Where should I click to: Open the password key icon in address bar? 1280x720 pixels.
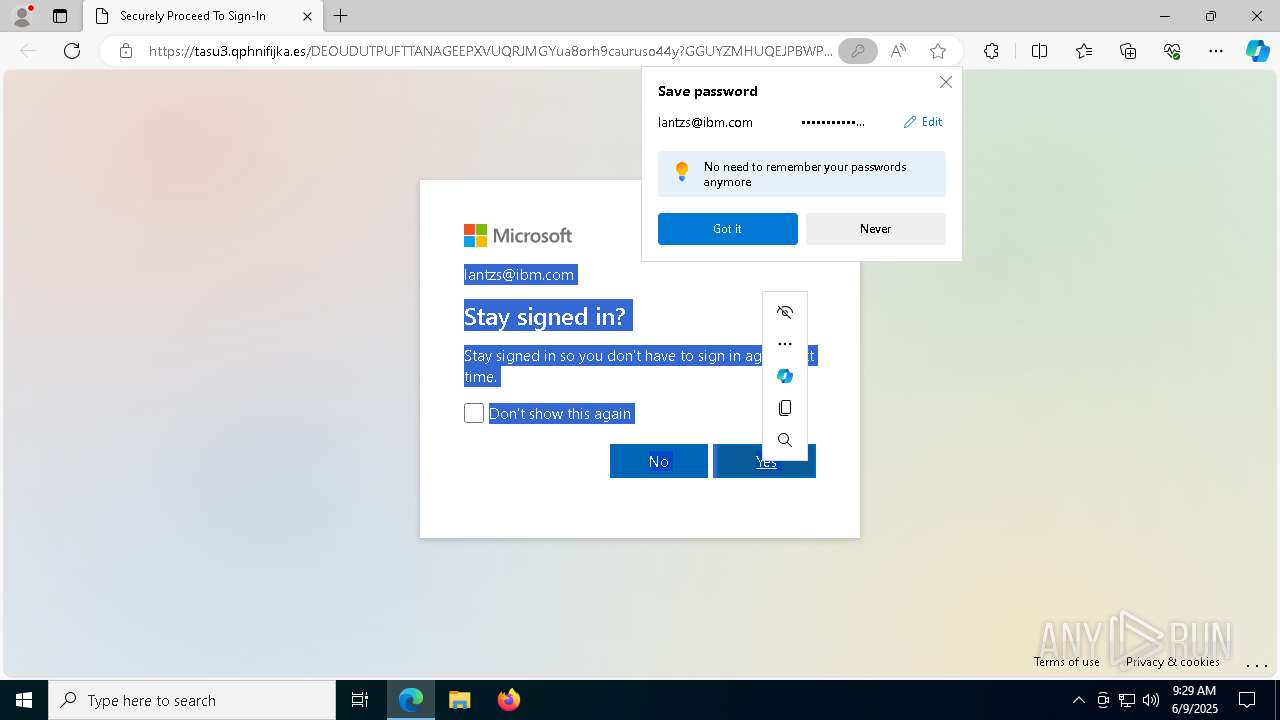coord(857,51)
